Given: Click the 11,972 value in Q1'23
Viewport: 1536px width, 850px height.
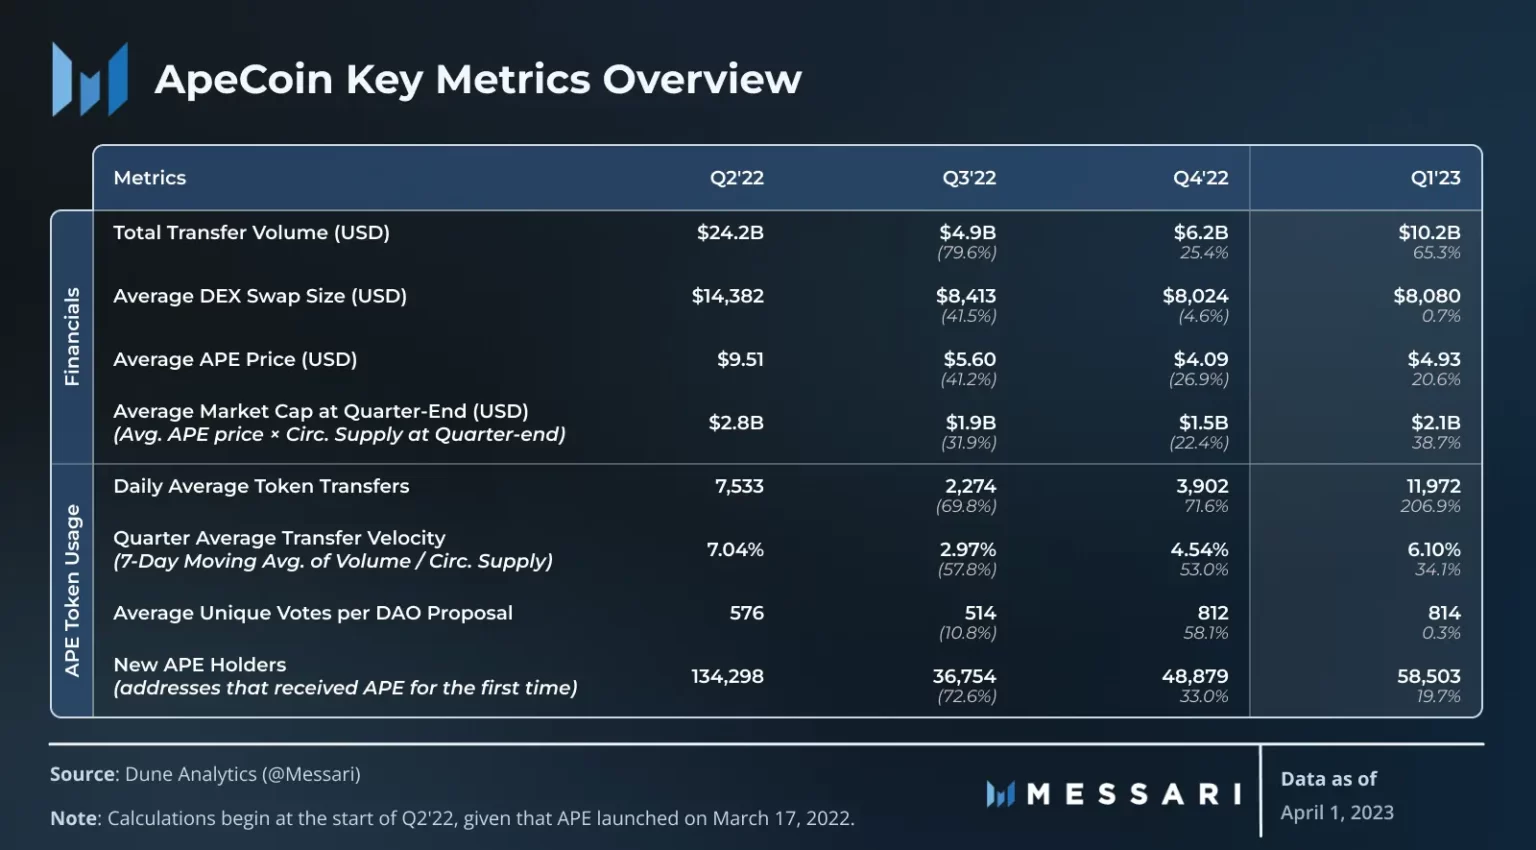Looking at the screenshot, I should (x=1433, y=486).
